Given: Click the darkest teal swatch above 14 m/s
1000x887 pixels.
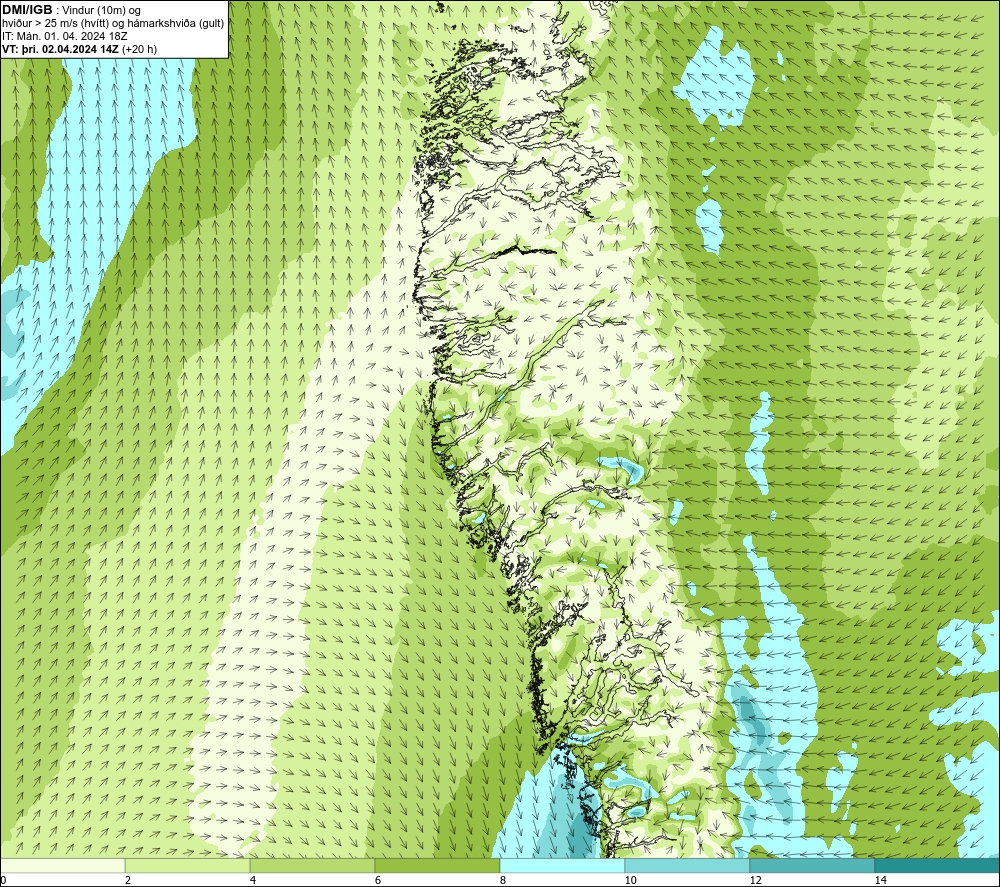Looking at the screenshot, I should [x=938, y=865].
